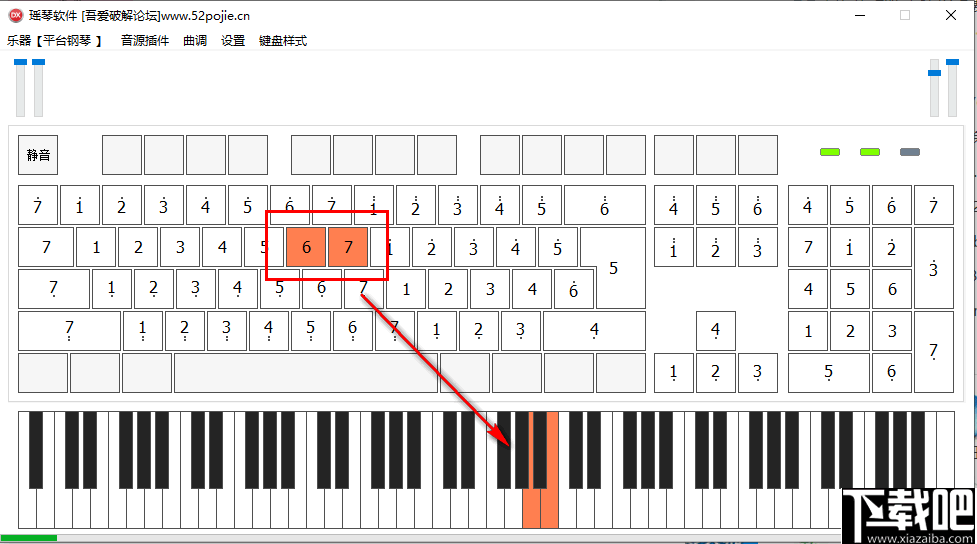Click the highlighted orange key labeled 6

tap(306, 247)
